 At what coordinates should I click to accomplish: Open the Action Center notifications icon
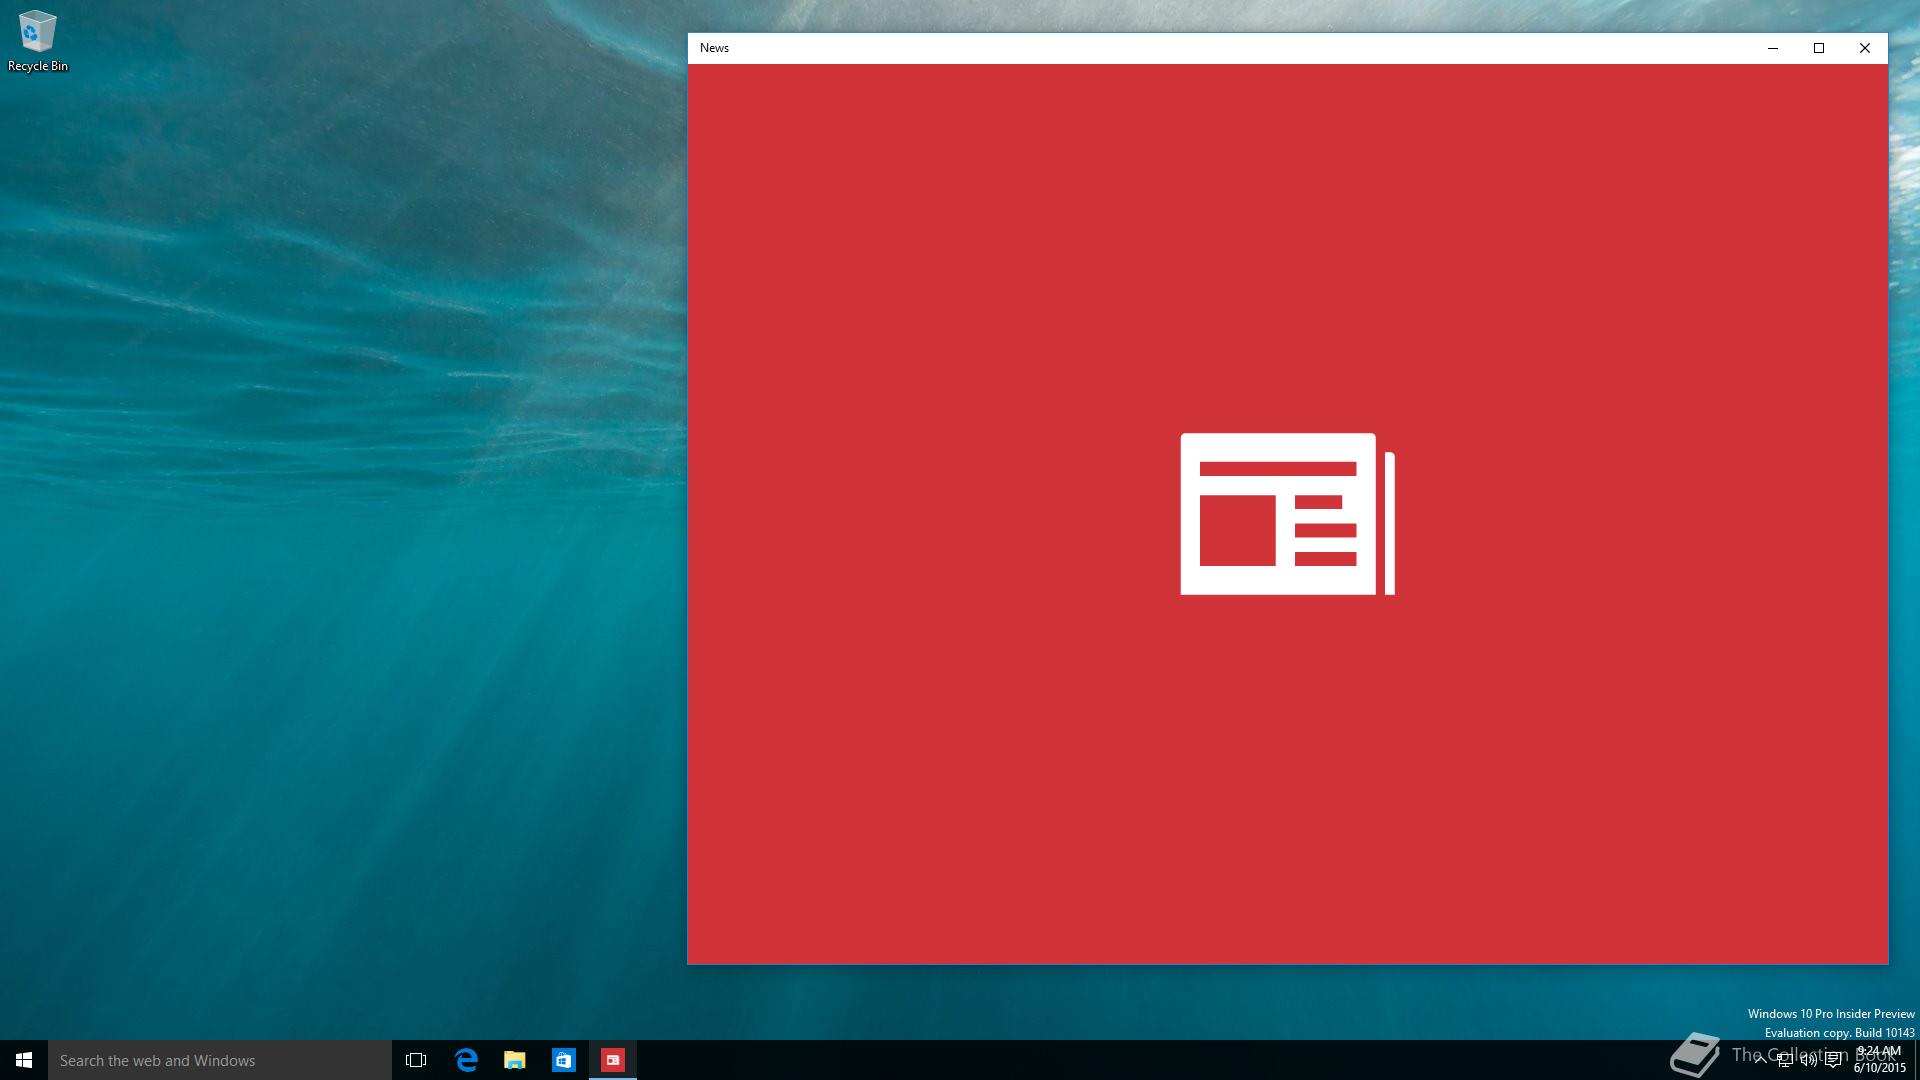click(x=1833, y=1060)
